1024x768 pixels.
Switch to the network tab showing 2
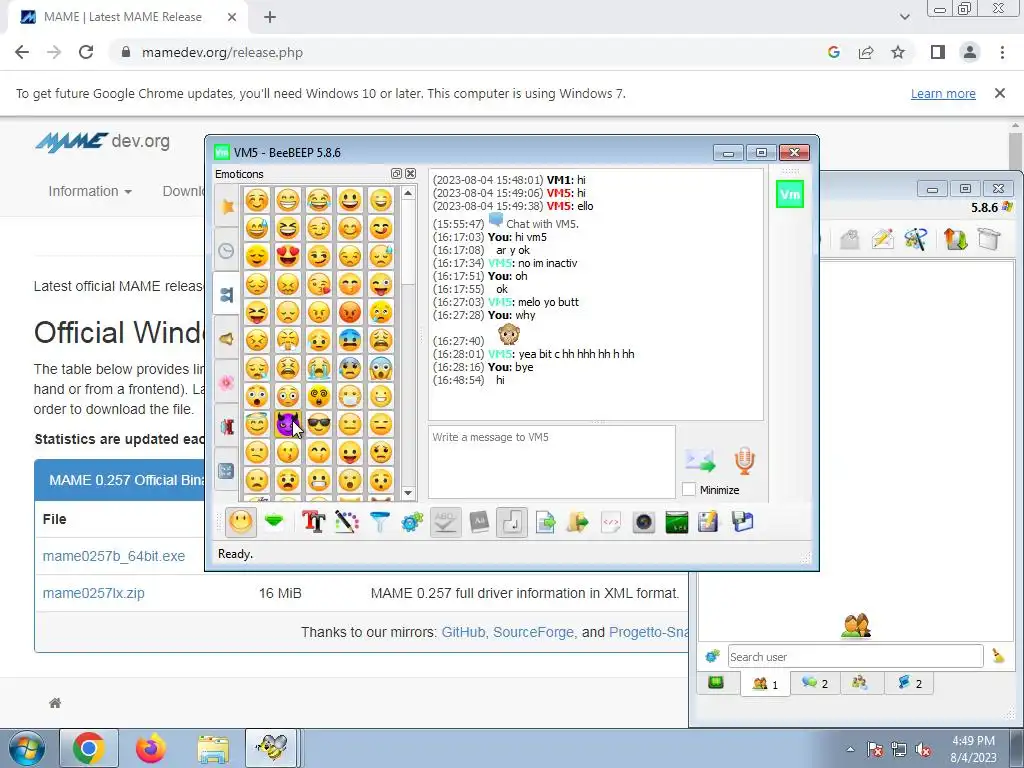click(909, 683)
